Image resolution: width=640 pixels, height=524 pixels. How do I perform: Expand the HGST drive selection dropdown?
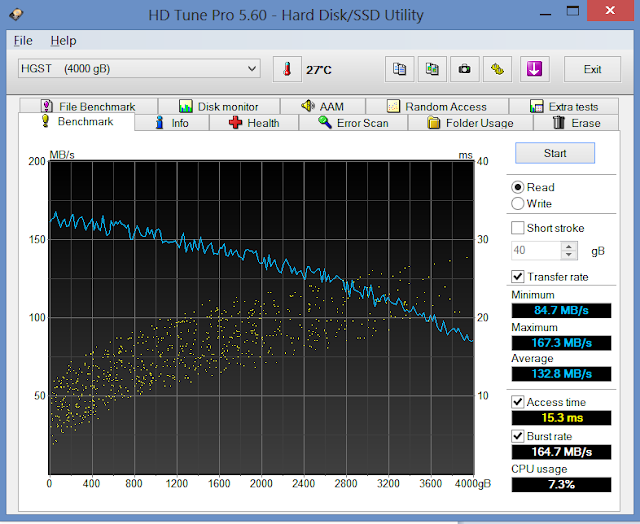click(252, 69)
